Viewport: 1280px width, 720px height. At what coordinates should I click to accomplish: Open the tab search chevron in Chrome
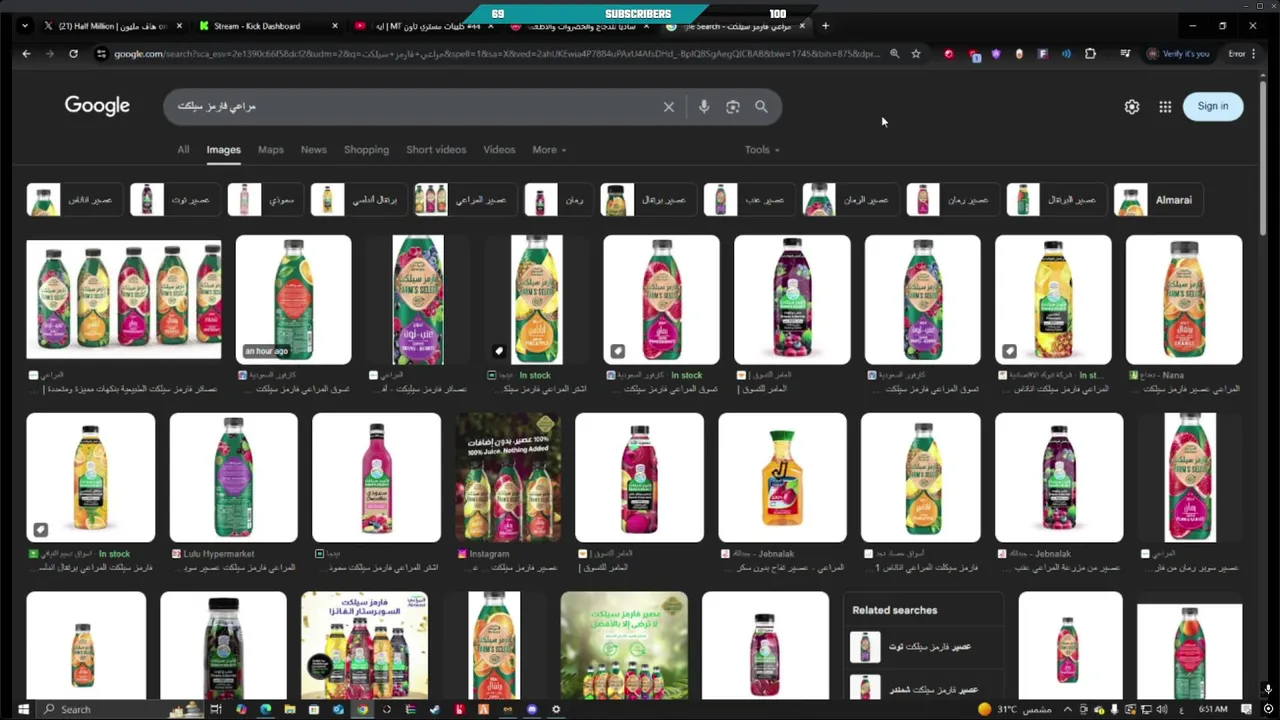pos(25,26)
